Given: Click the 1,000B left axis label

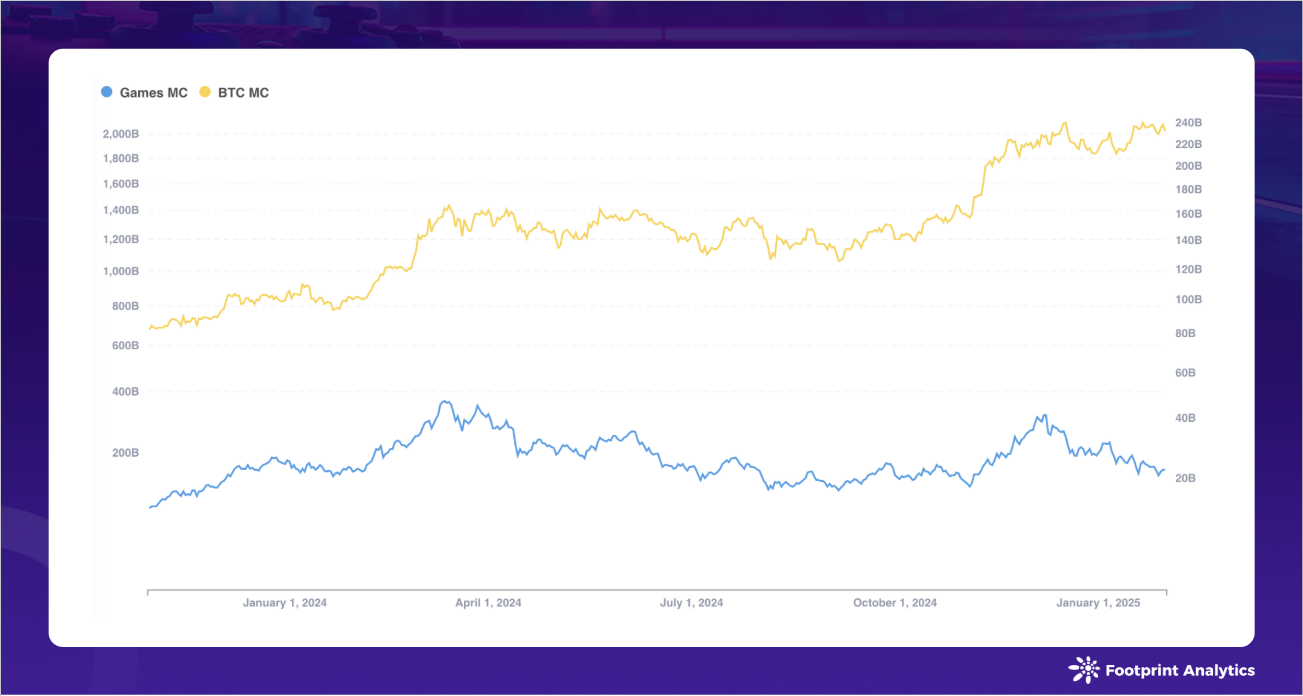Looking at the screenshot, I should [x=120, y=271].
